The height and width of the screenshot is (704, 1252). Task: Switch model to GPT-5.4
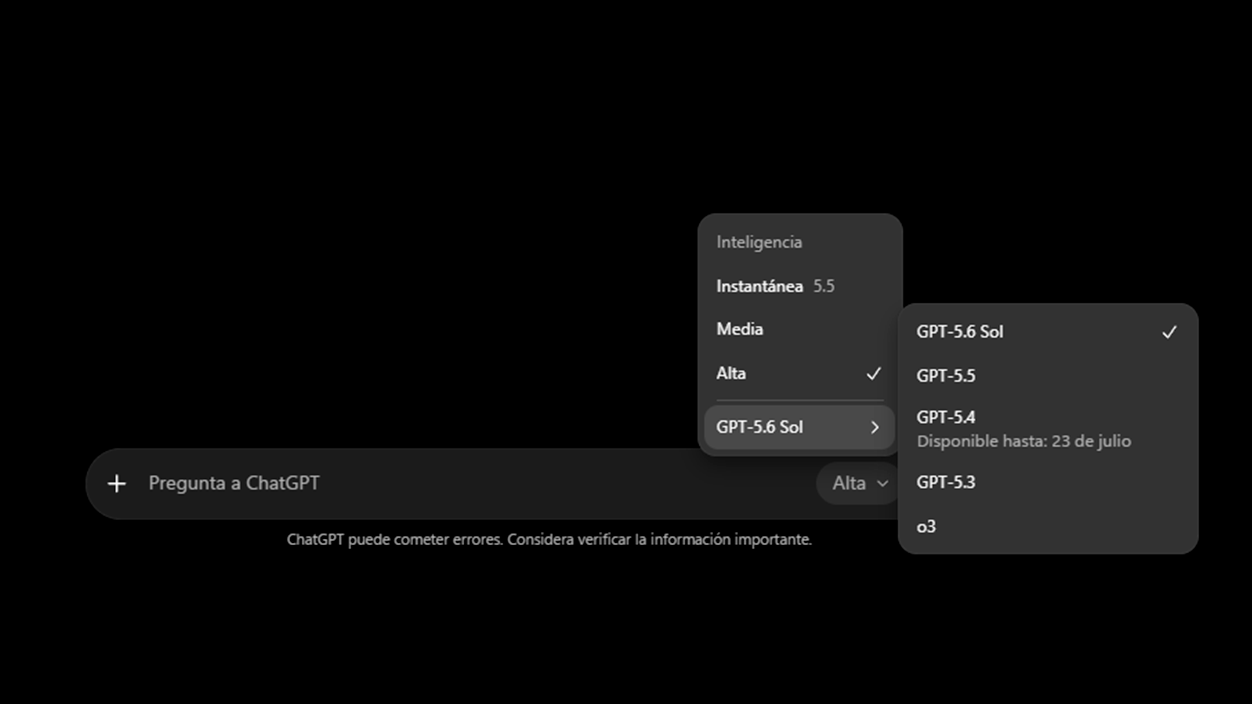1047,428
